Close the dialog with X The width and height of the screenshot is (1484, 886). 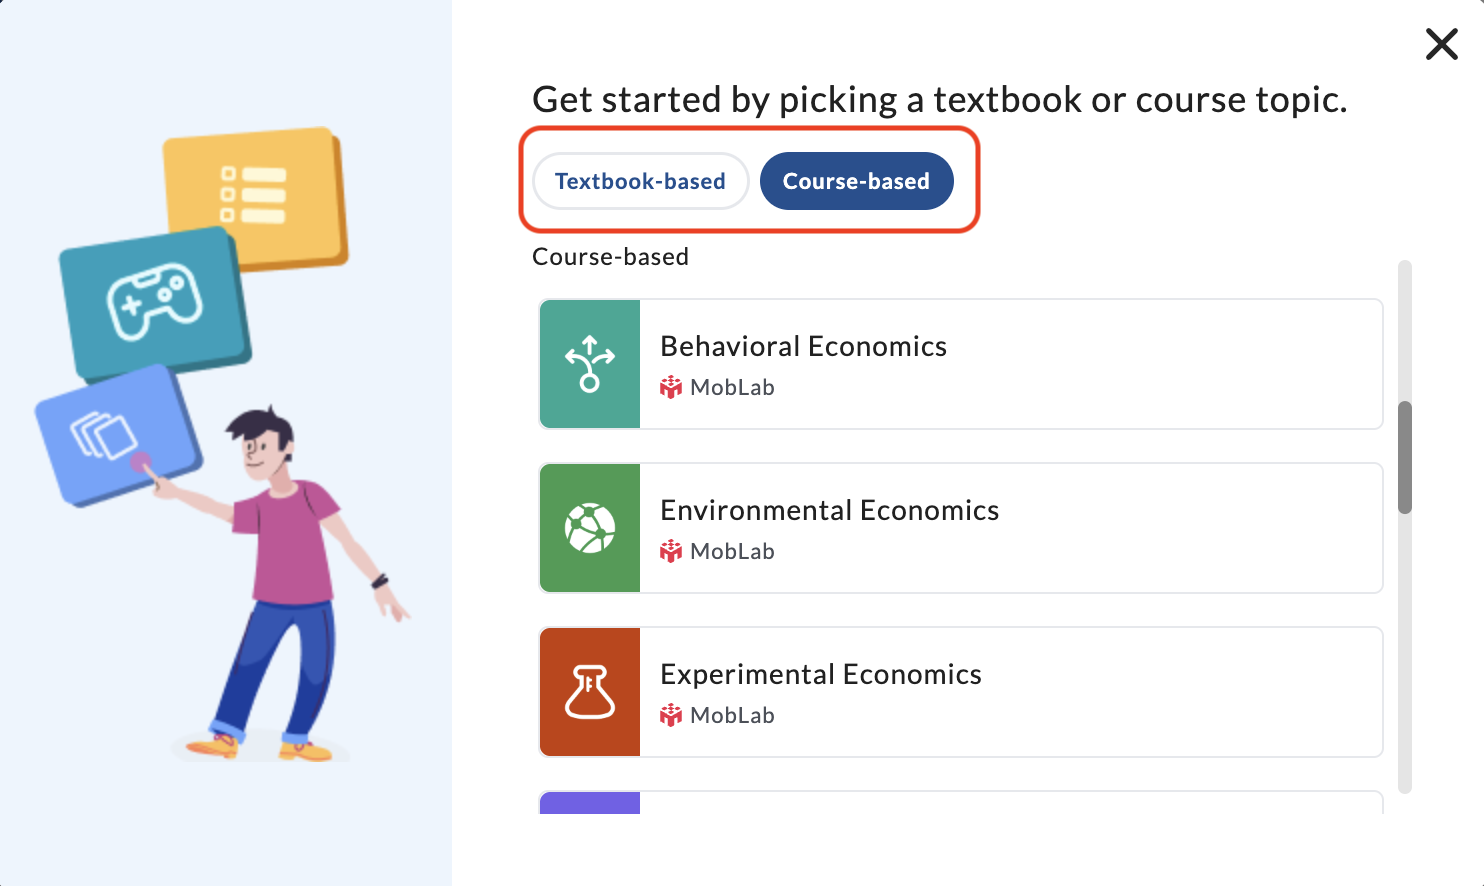[x=1441, y=44]
